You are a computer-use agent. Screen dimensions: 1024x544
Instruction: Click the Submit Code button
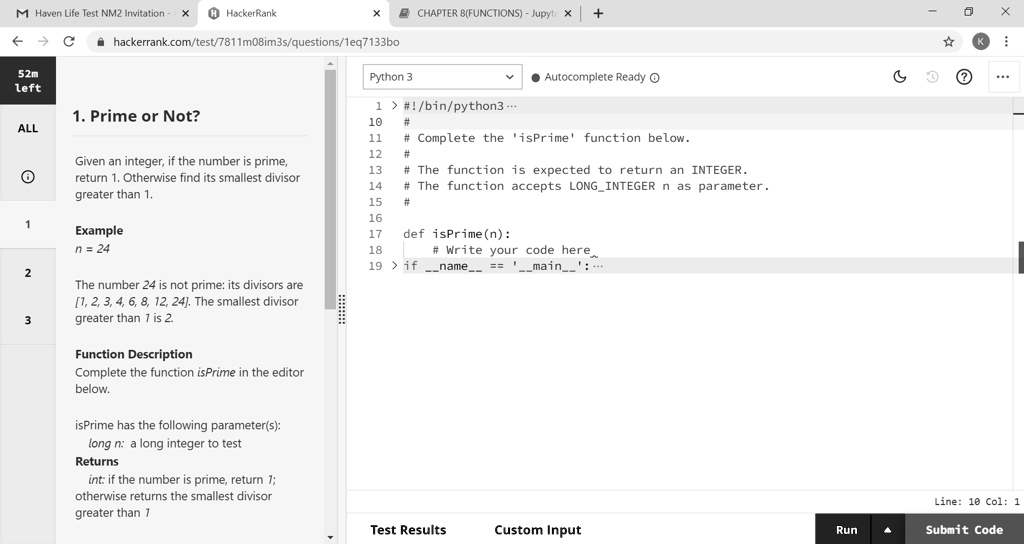point(963,530)
